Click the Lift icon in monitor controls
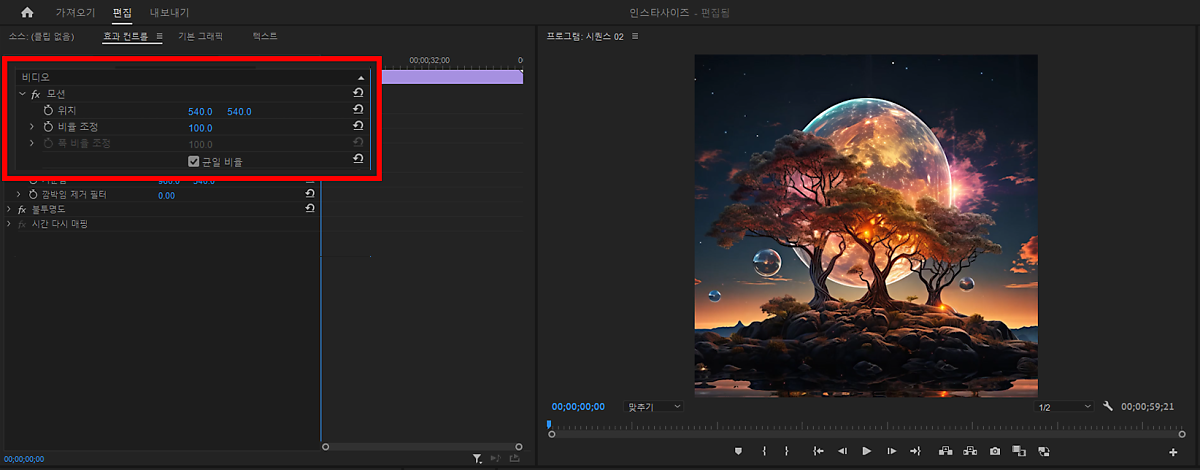 pyautogui.click(x=945, y=451)
